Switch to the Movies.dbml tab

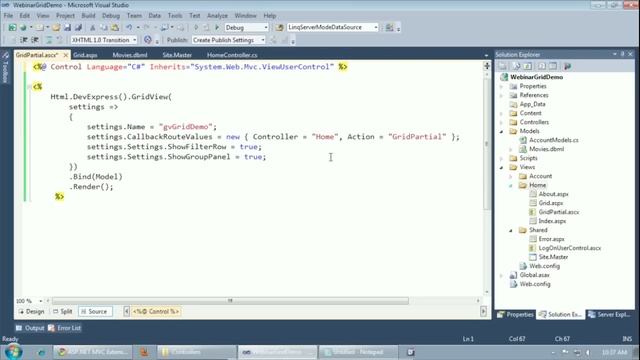(x=130, y=55)
